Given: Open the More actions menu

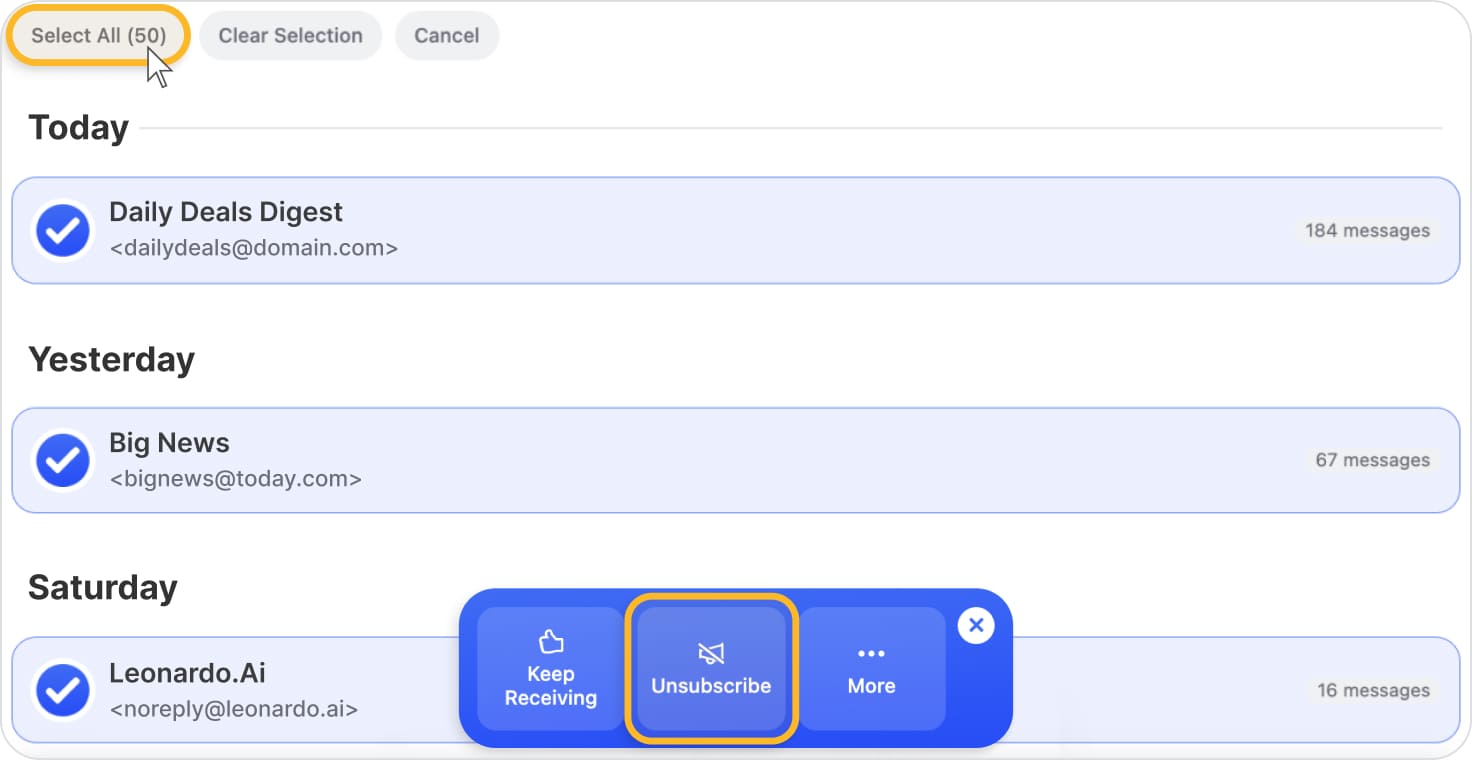Looking at the screenshot, I should tap(870, 667).
